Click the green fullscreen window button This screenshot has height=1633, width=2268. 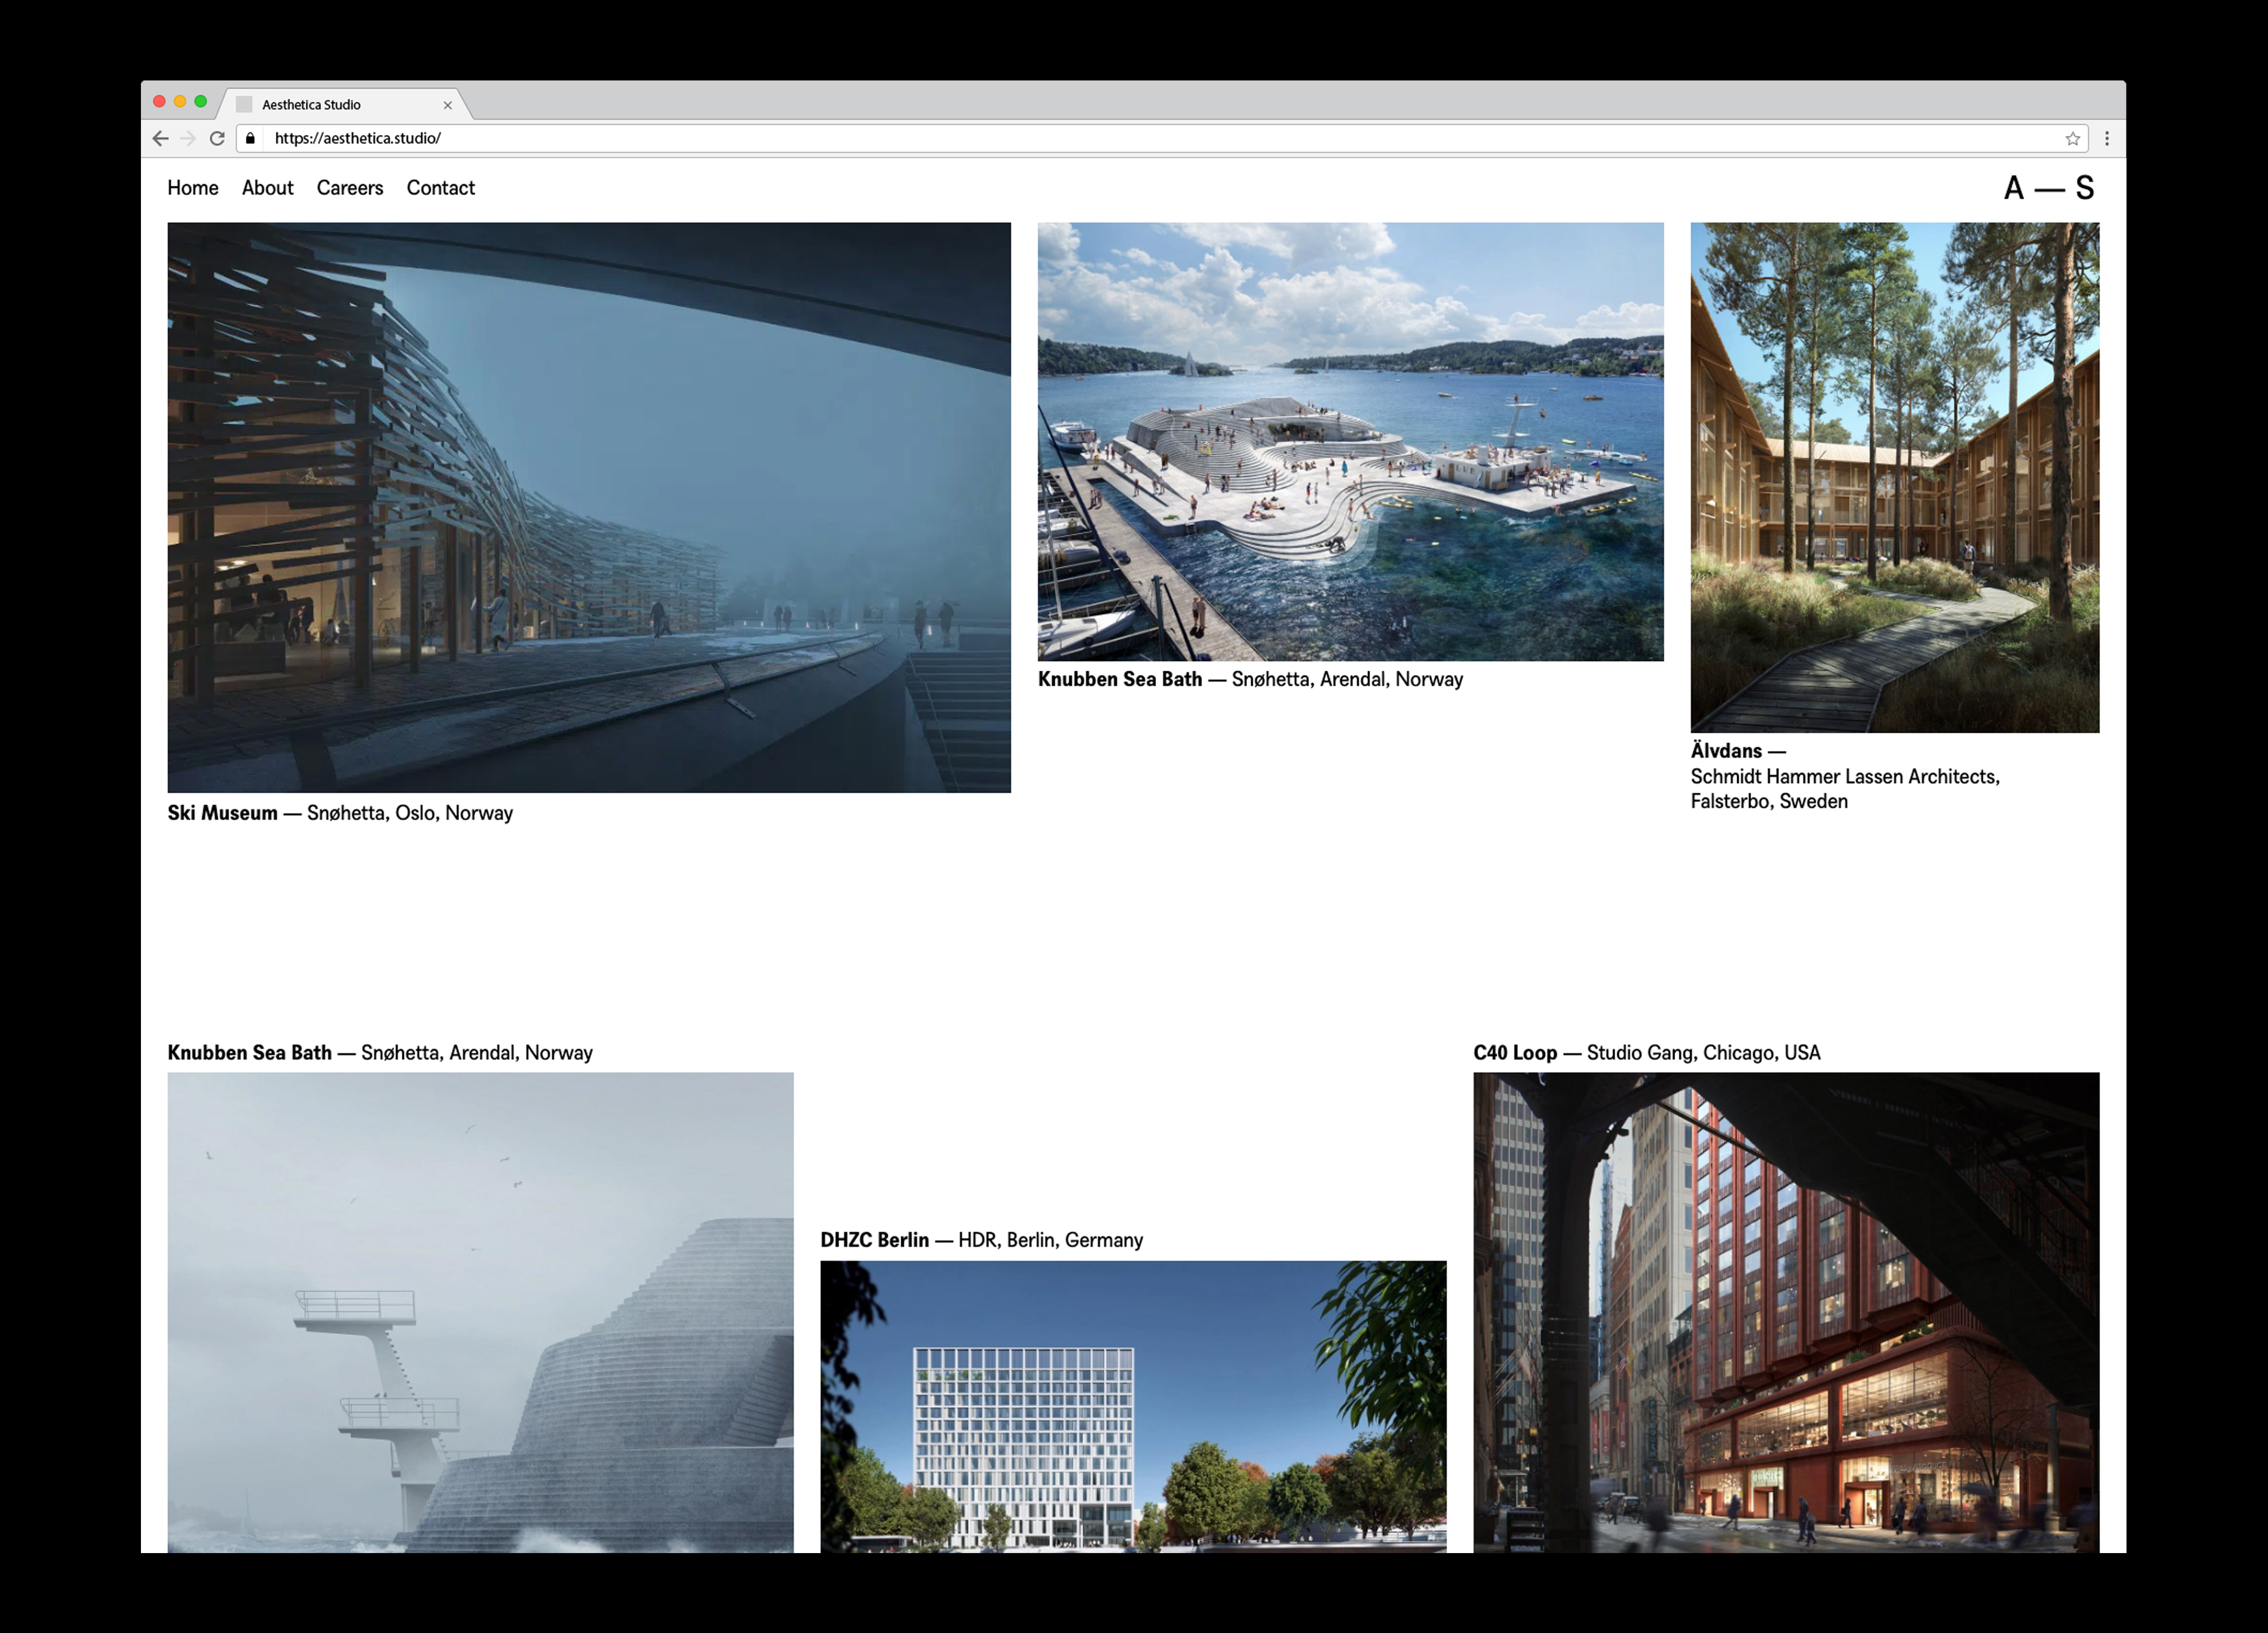pyautogui.click(x=201, y=101)
